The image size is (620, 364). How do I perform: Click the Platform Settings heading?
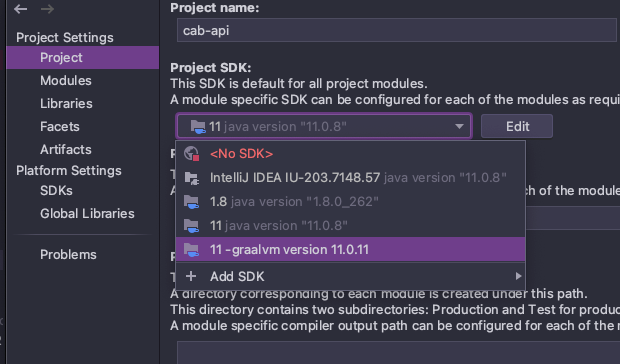pyautogui.click(x=69, y=170)
